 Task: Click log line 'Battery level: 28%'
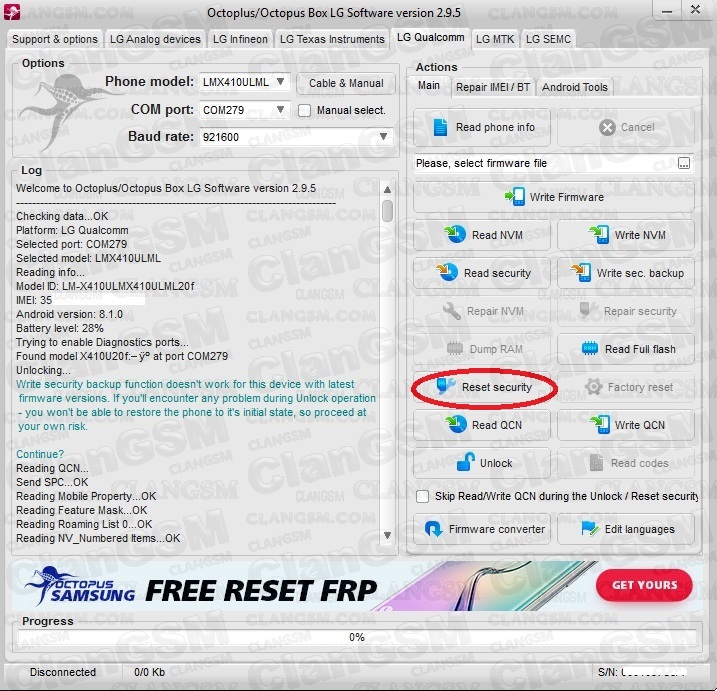[60, 328]
